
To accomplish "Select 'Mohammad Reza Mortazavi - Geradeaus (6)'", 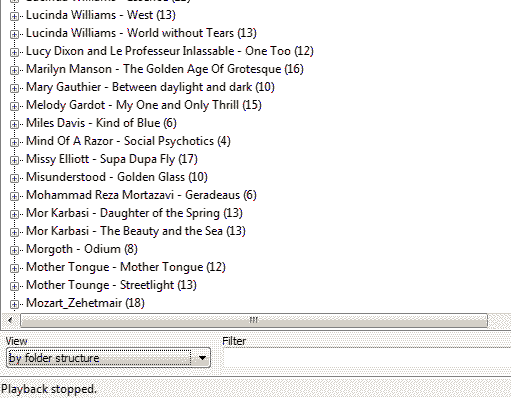I will [x=141, y=195].
